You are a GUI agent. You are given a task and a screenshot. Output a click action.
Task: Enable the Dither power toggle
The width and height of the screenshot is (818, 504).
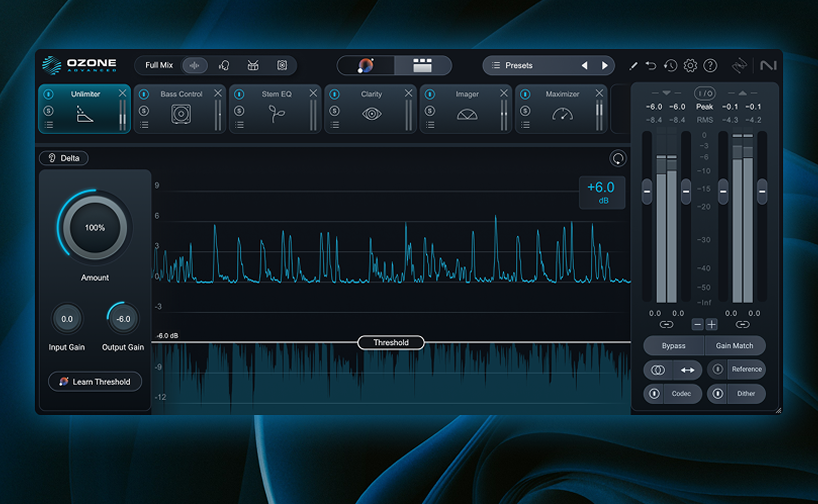pos(718,393)
